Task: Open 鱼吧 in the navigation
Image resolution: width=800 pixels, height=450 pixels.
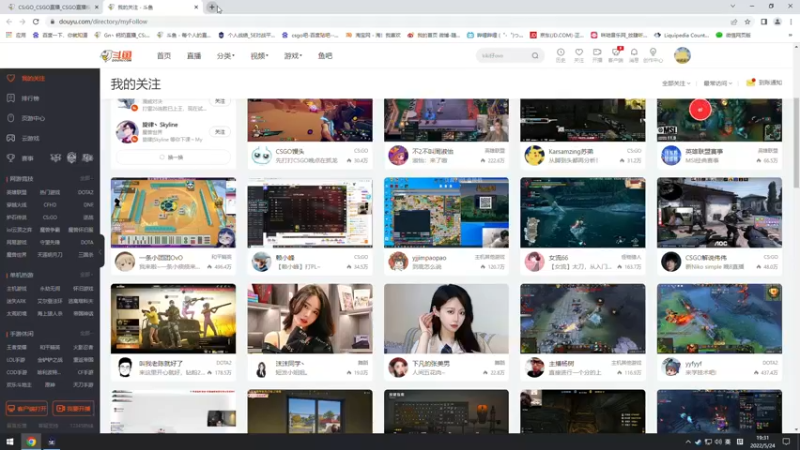Action: (325, 56)
